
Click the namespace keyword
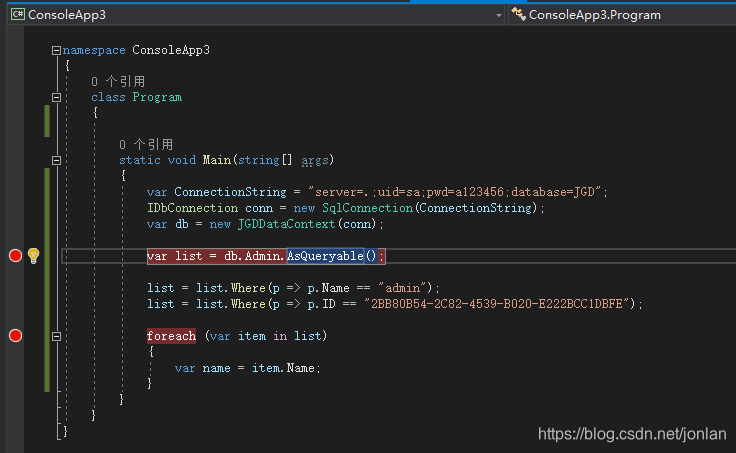click(x=94, y=50)
